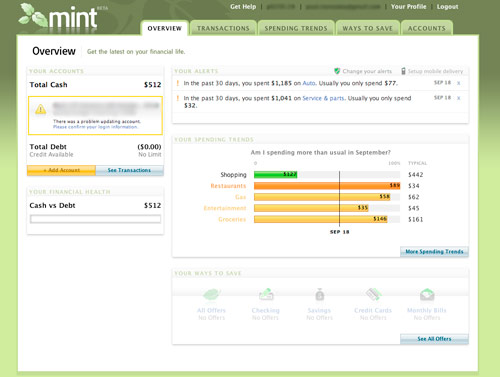This screenshot has width=500, height=377.
Task: Click the typical $442 Shopping value
Action: click(x=416, y=175)
